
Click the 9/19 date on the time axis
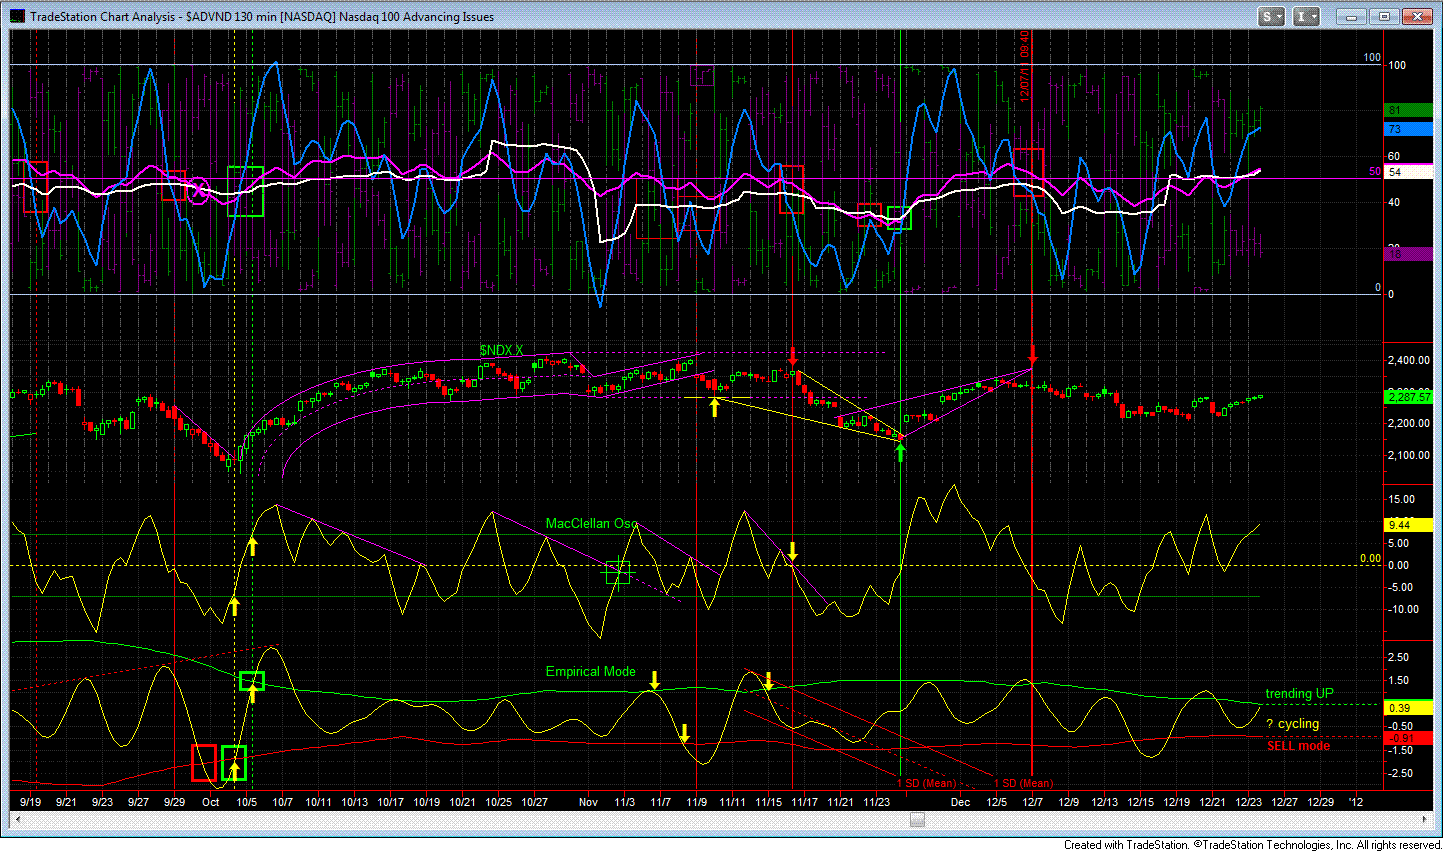(x=31, y=801)
